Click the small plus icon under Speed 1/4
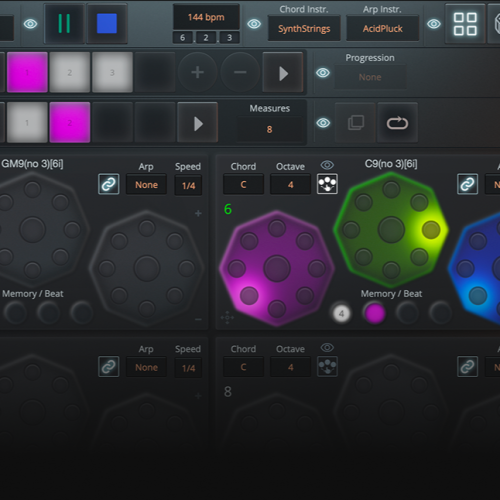Screen dimensions: 500x500 pos(198,213)
